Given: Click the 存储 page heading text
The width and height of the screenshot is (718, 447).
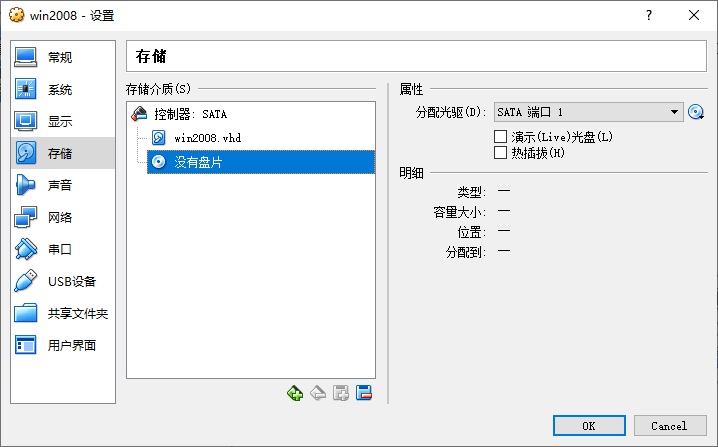Looking at the screenshot, I should tap(151, 56).
